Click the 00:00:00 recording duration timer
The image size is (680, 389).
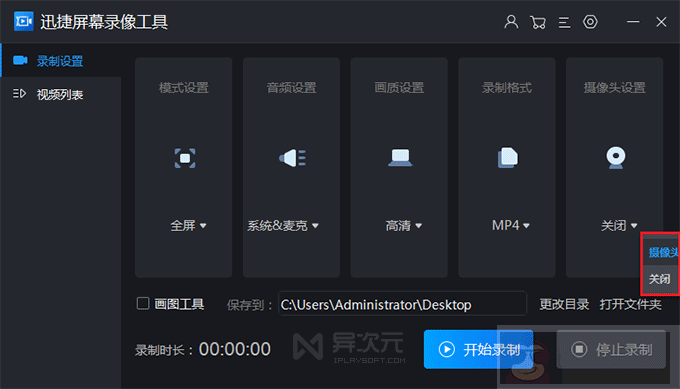235,349
